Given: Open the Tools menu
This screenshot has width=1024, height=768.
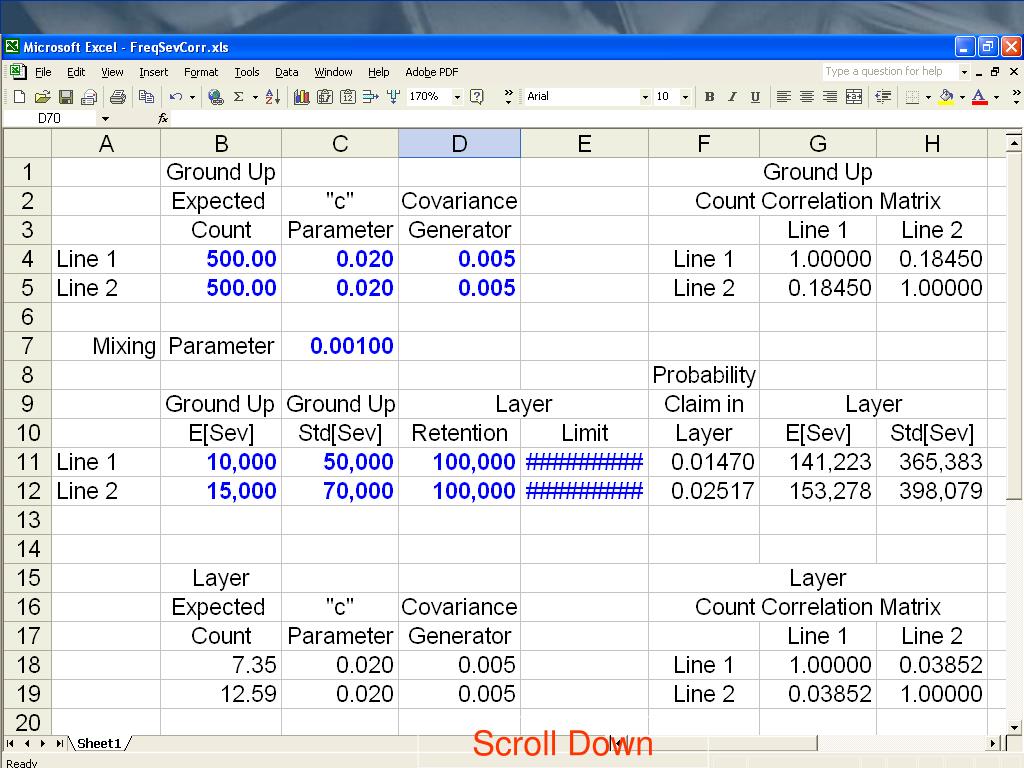Looking at the screenshot, I should click(247, 72).
